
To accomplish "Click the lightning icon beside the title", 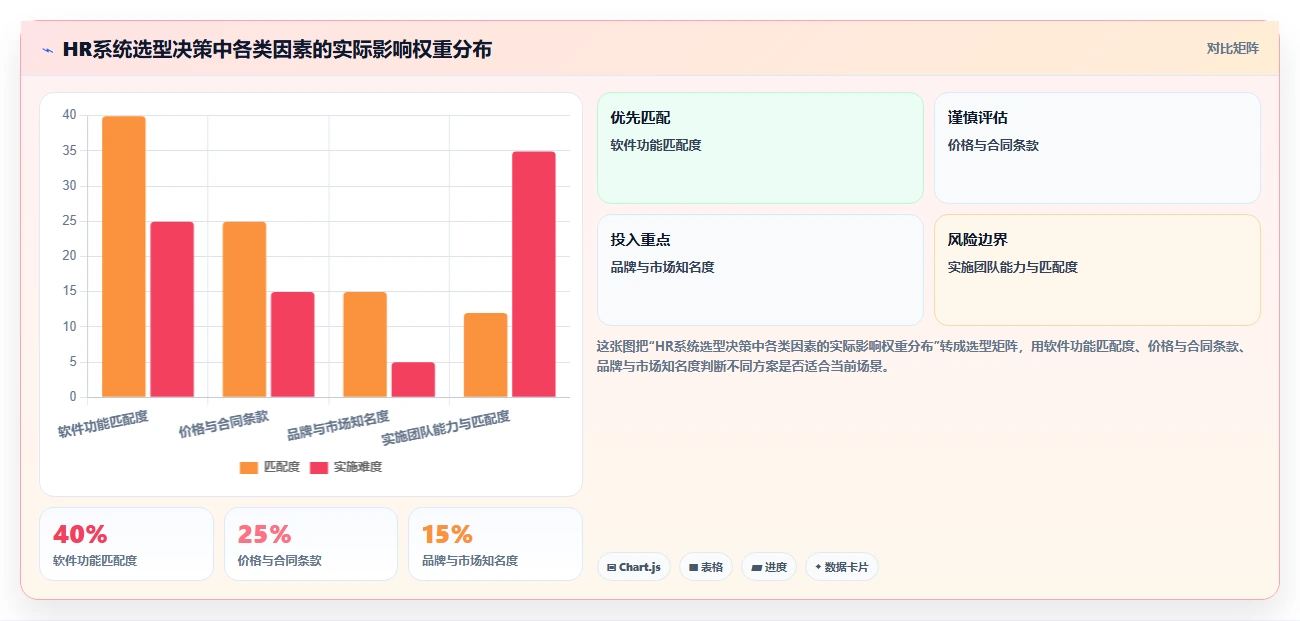I will (x=47, y=50).
